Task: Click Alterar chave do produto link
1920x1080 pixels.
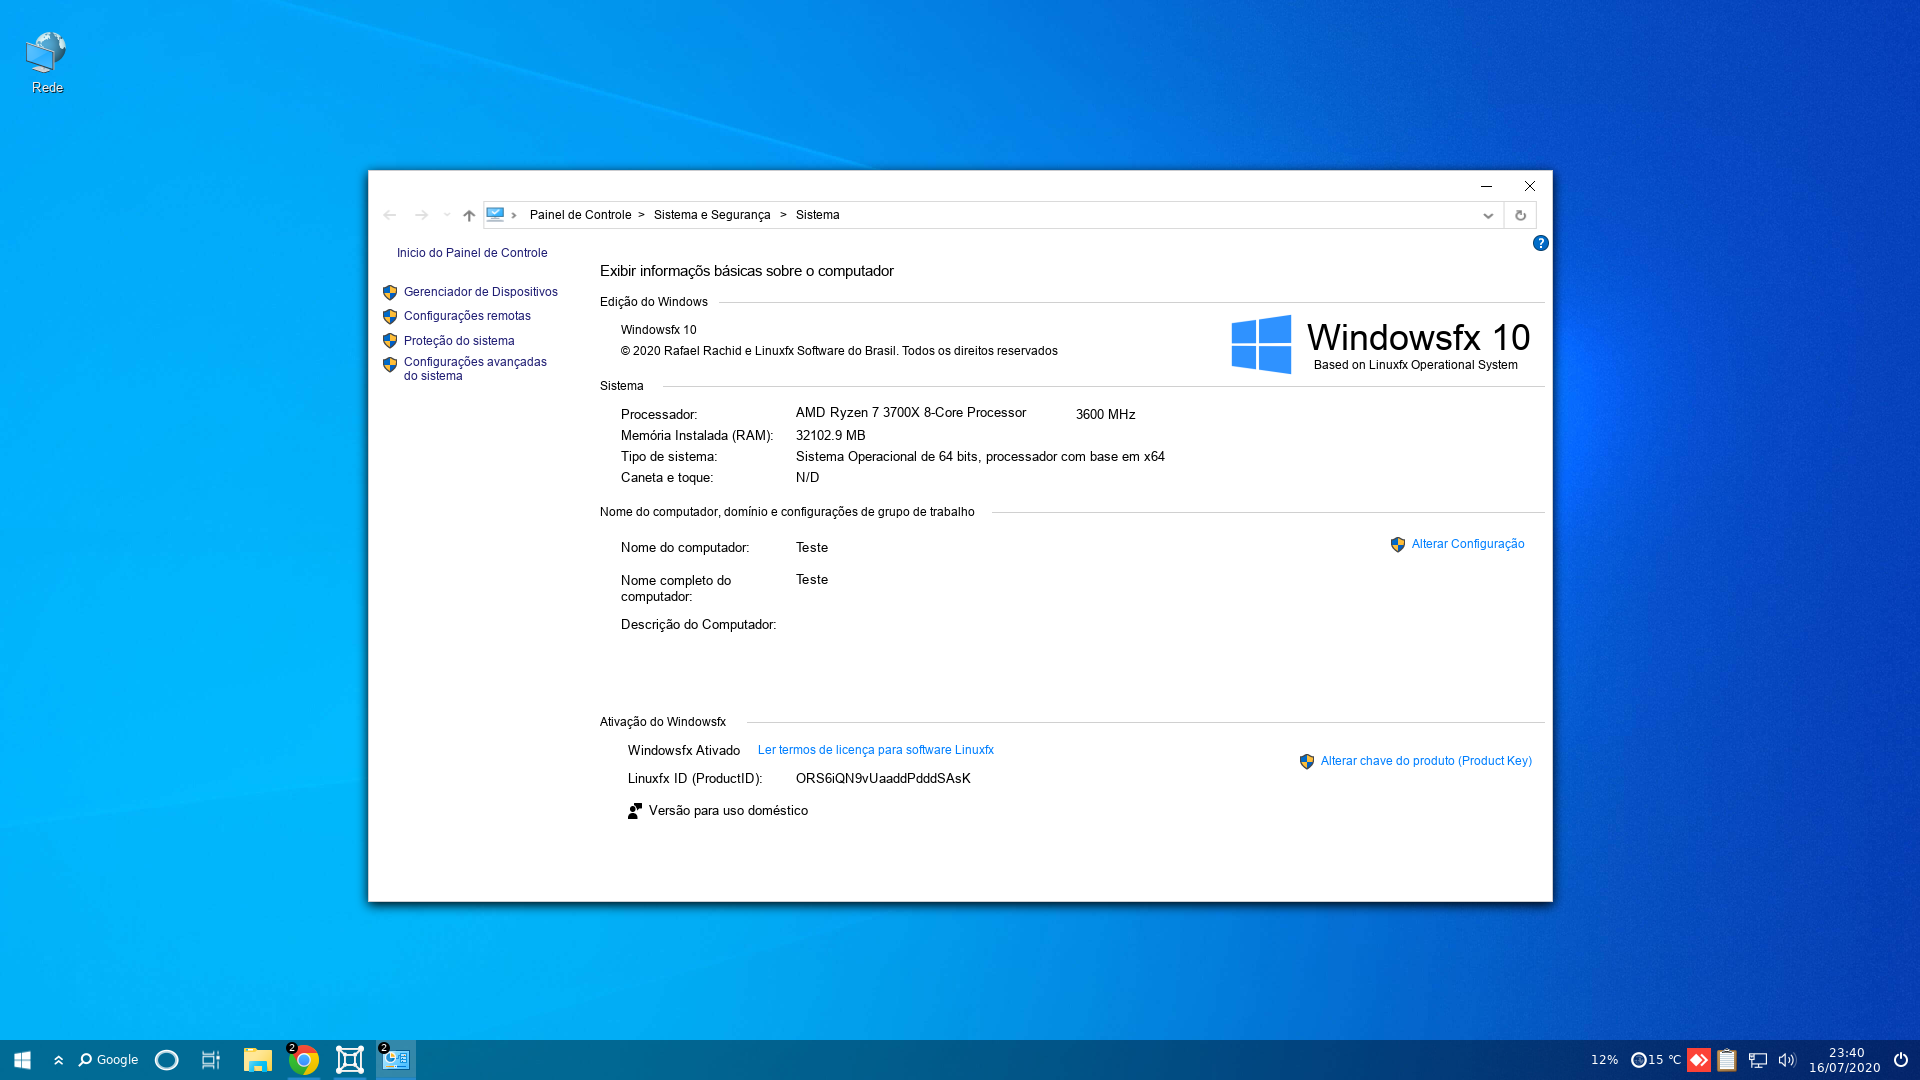Action: click(1425, 761)
